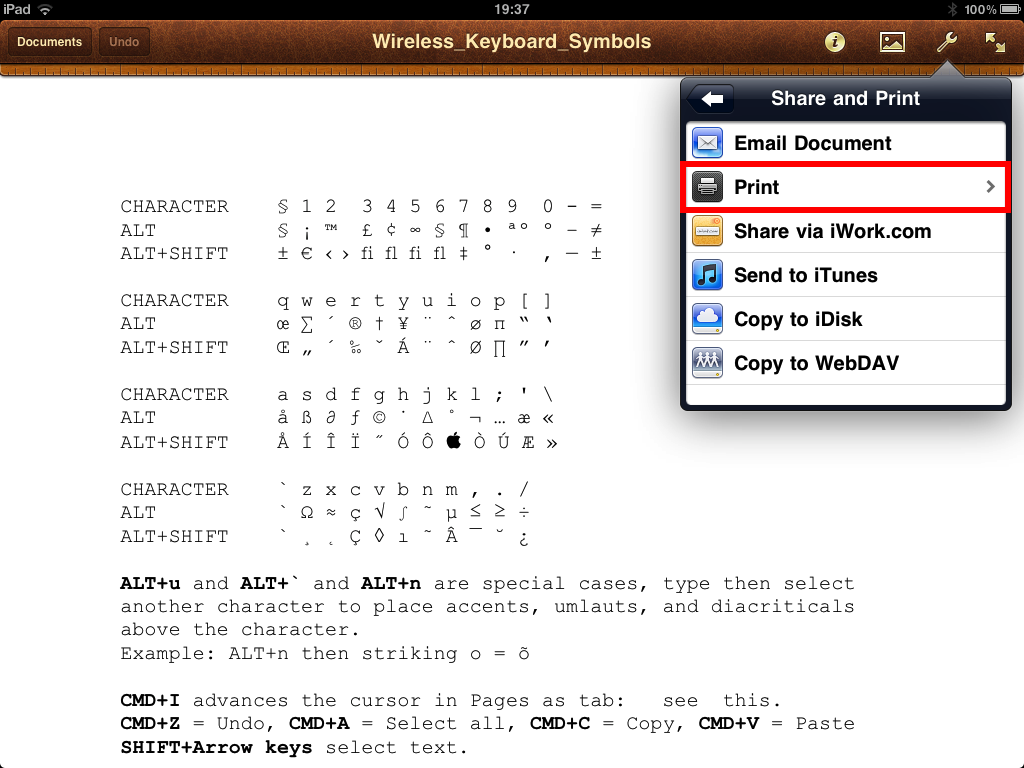Select the Email Document option
This screenshot has width=1024, height=768.
point(812,143)
